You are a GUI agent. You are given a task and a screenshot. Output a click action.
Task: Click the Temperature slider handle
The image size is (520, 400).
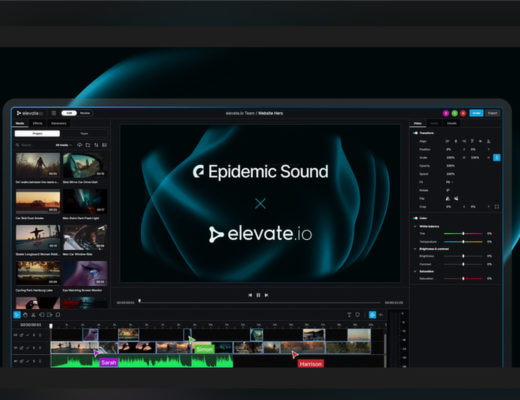point(463,242)
